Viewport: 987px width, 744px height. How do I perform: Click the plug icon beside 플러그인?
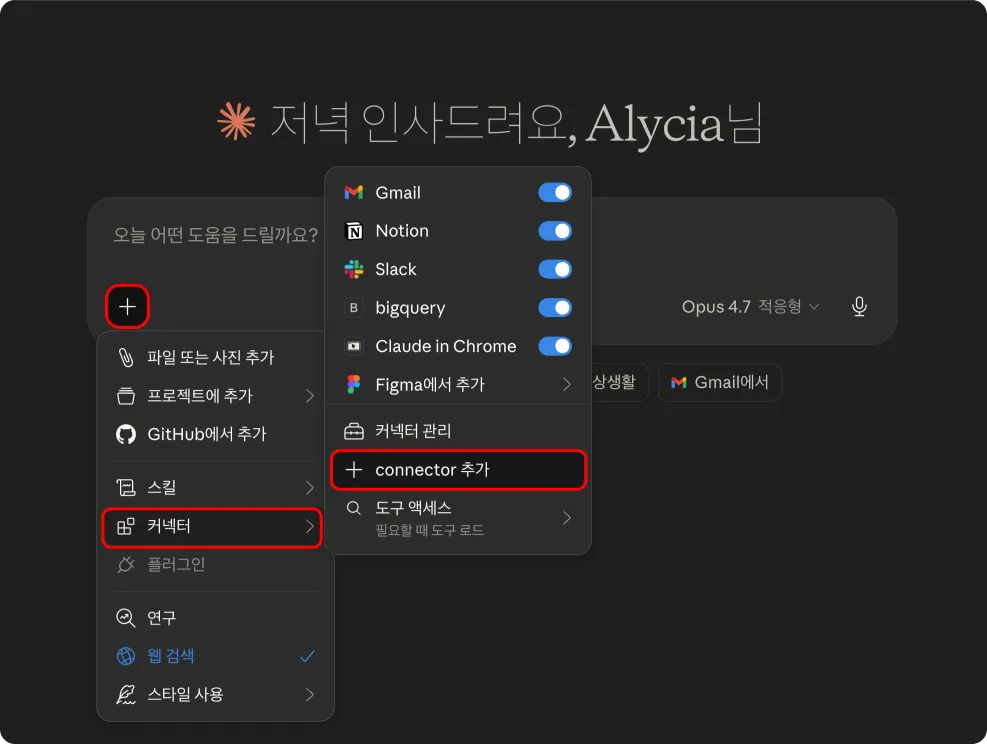click(x=126, y=565)
